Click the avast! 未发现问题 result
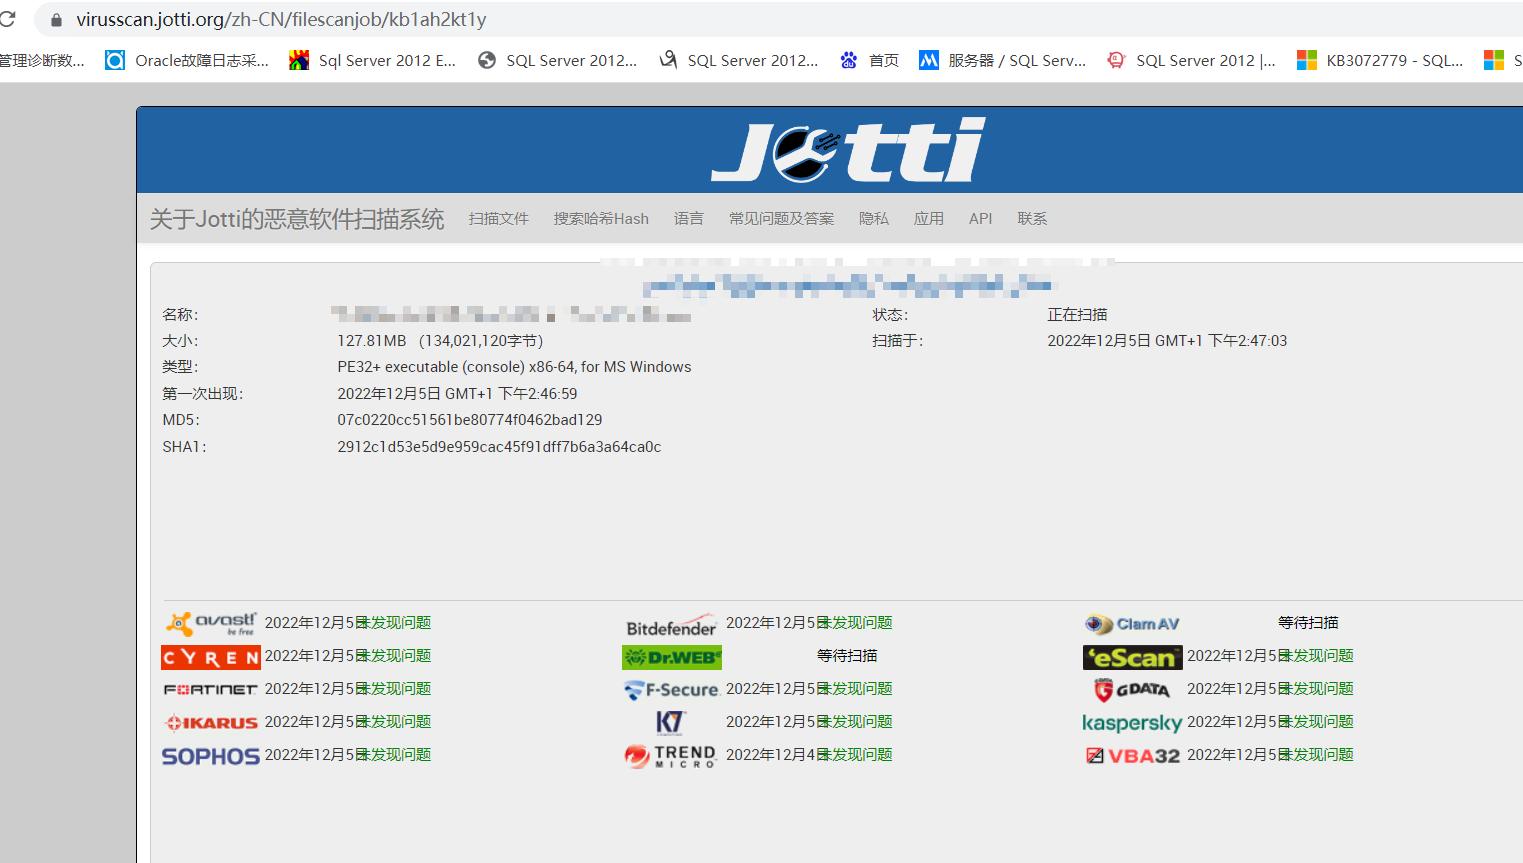The image size is (1523, 863). click(394, 622)
